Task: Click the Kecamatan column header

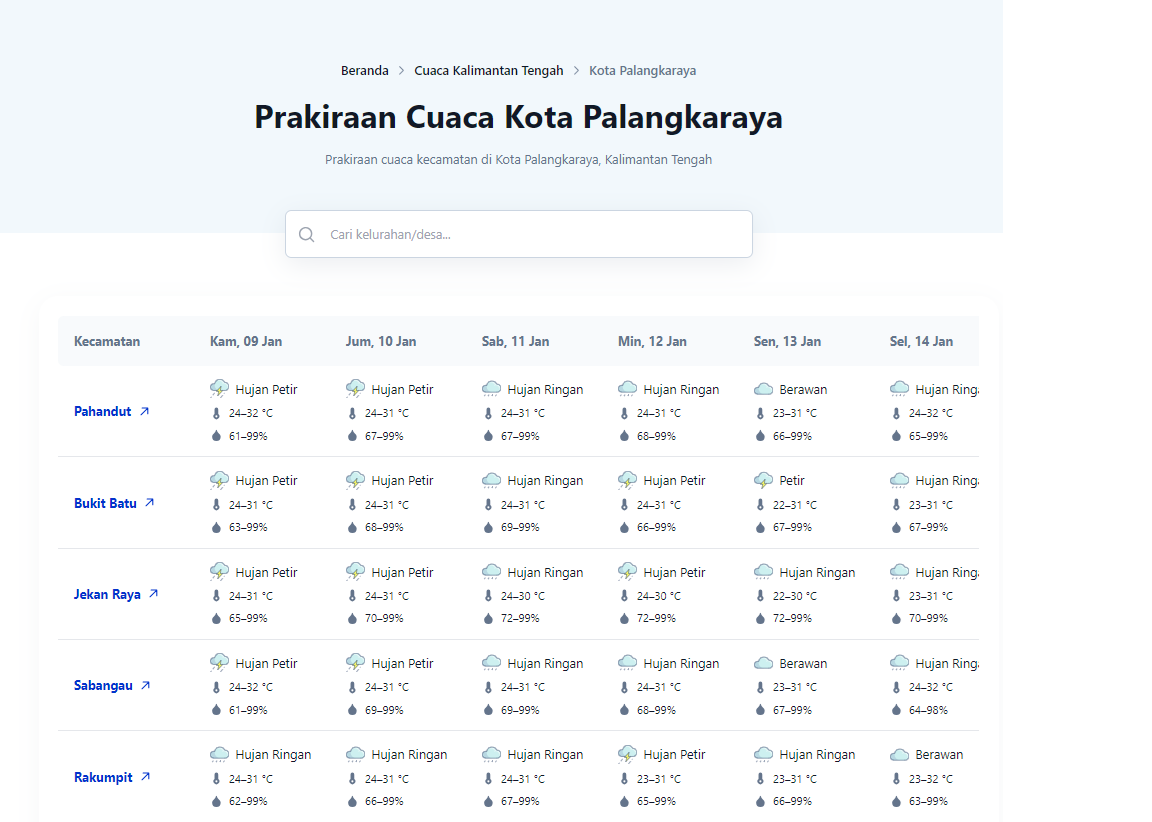Action: pos(107,342)
